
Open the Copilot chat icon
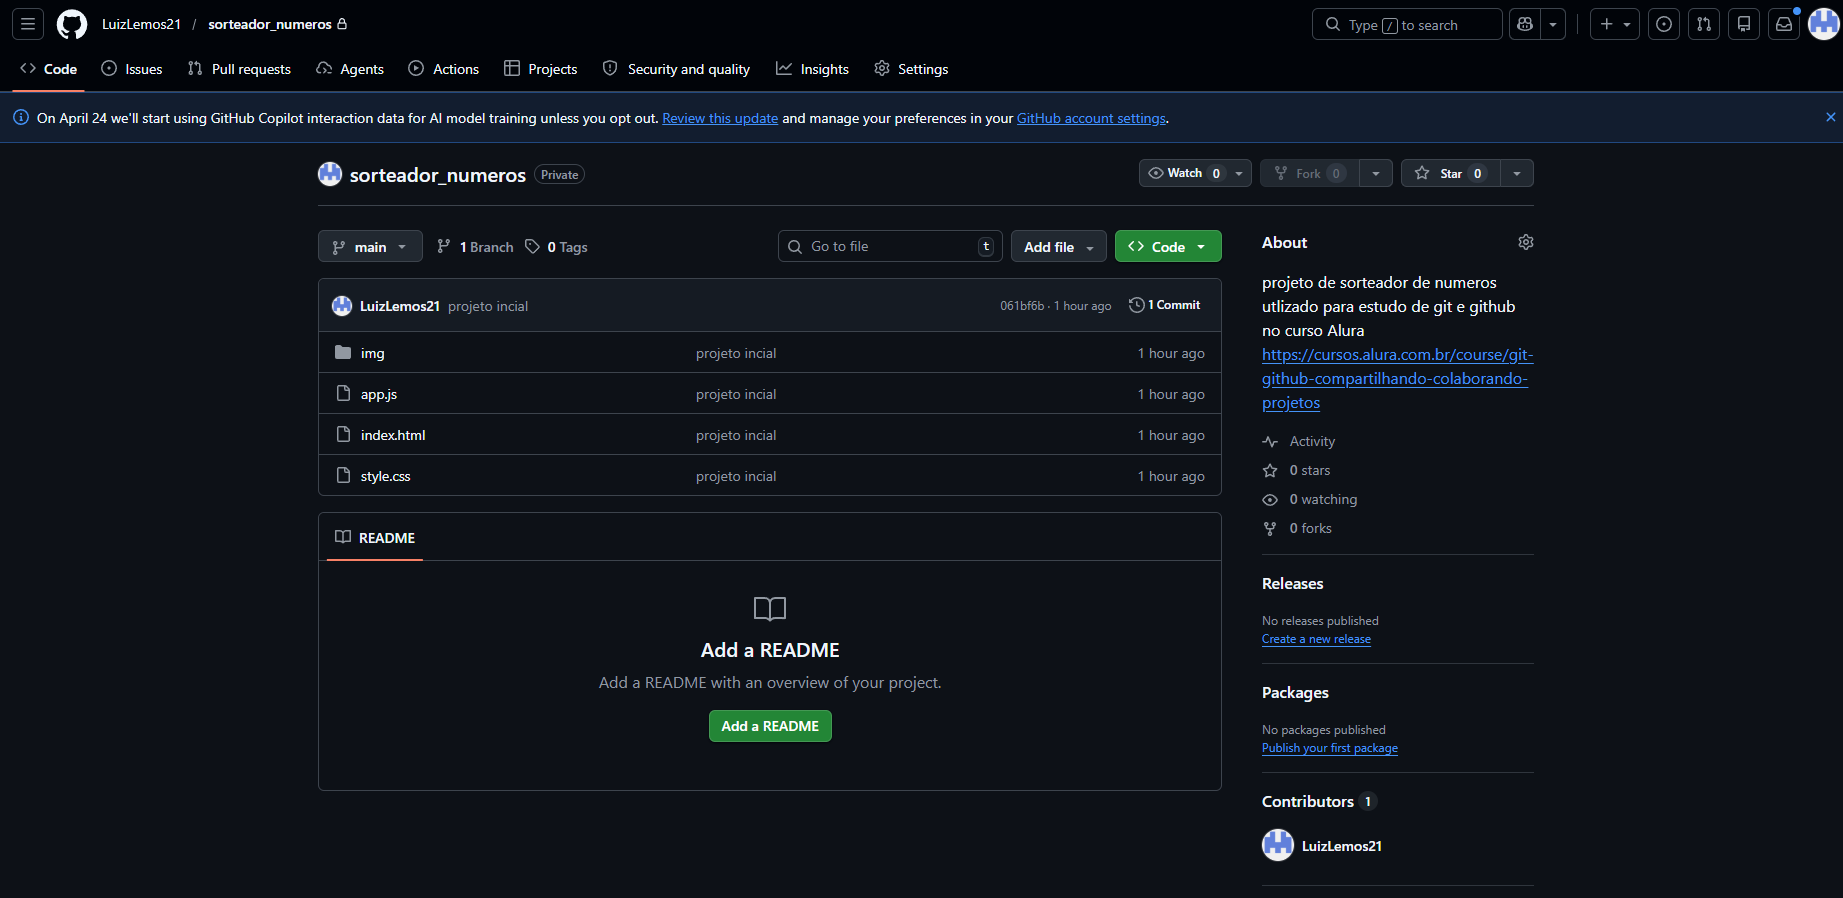tap(1525, 24)
